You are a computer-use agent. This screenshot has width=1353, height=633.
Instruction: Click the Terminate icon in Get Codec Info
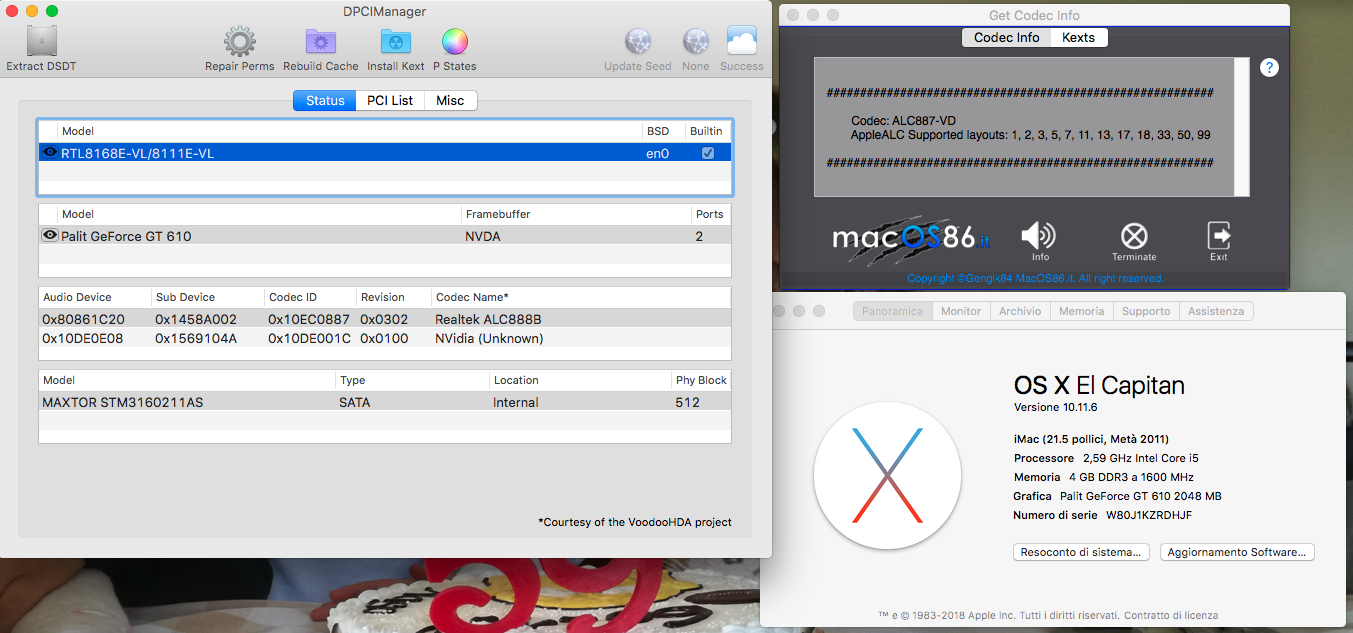tap(1133, 236)
